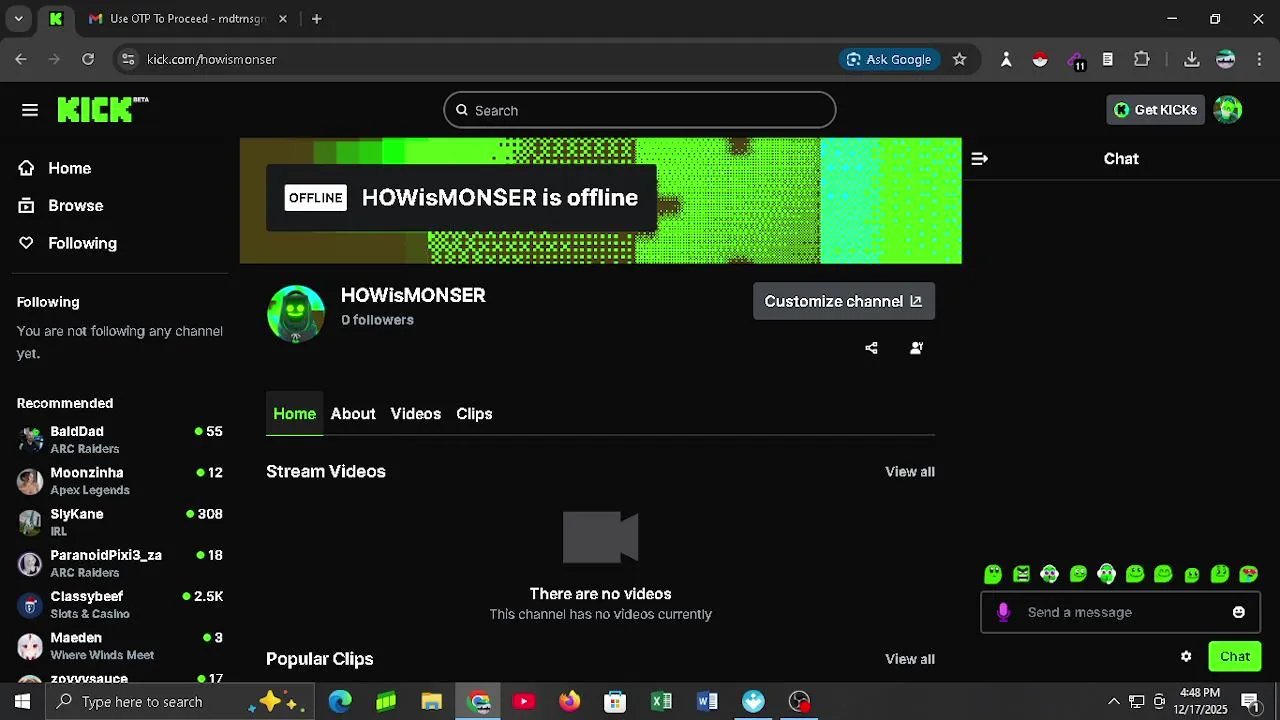Open Word from the taskbar
Viewport: 1280px width, 720px height.
tap(707, 702)
